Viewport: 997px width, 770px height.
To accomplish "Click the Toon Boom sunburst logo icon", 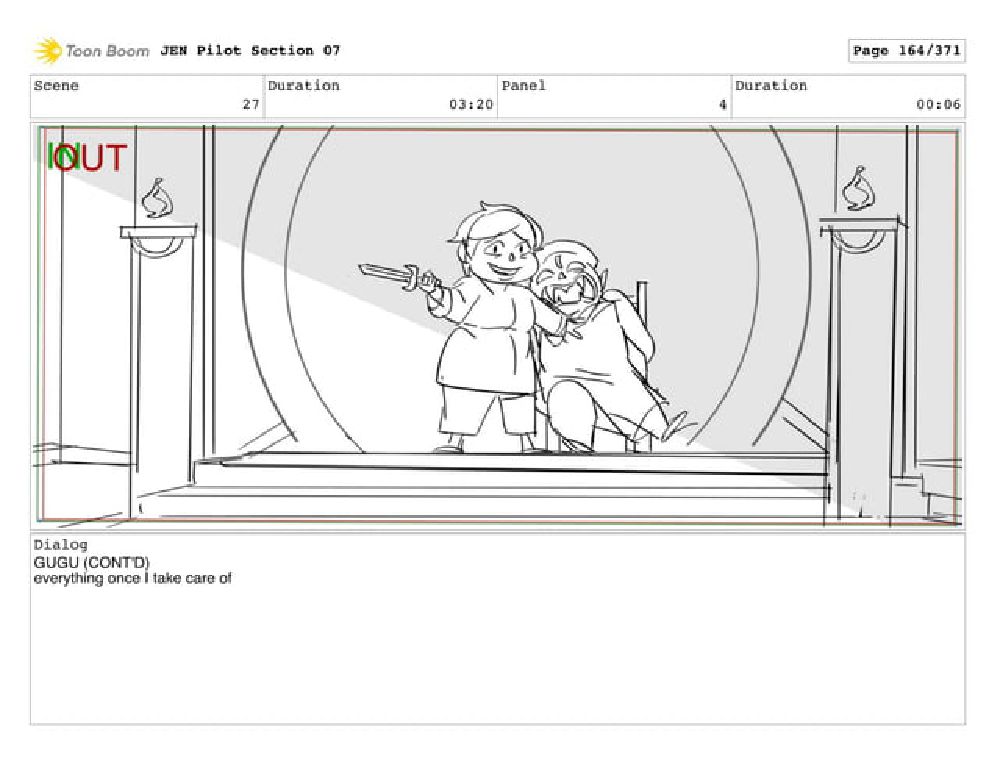I will pos(48,51).
